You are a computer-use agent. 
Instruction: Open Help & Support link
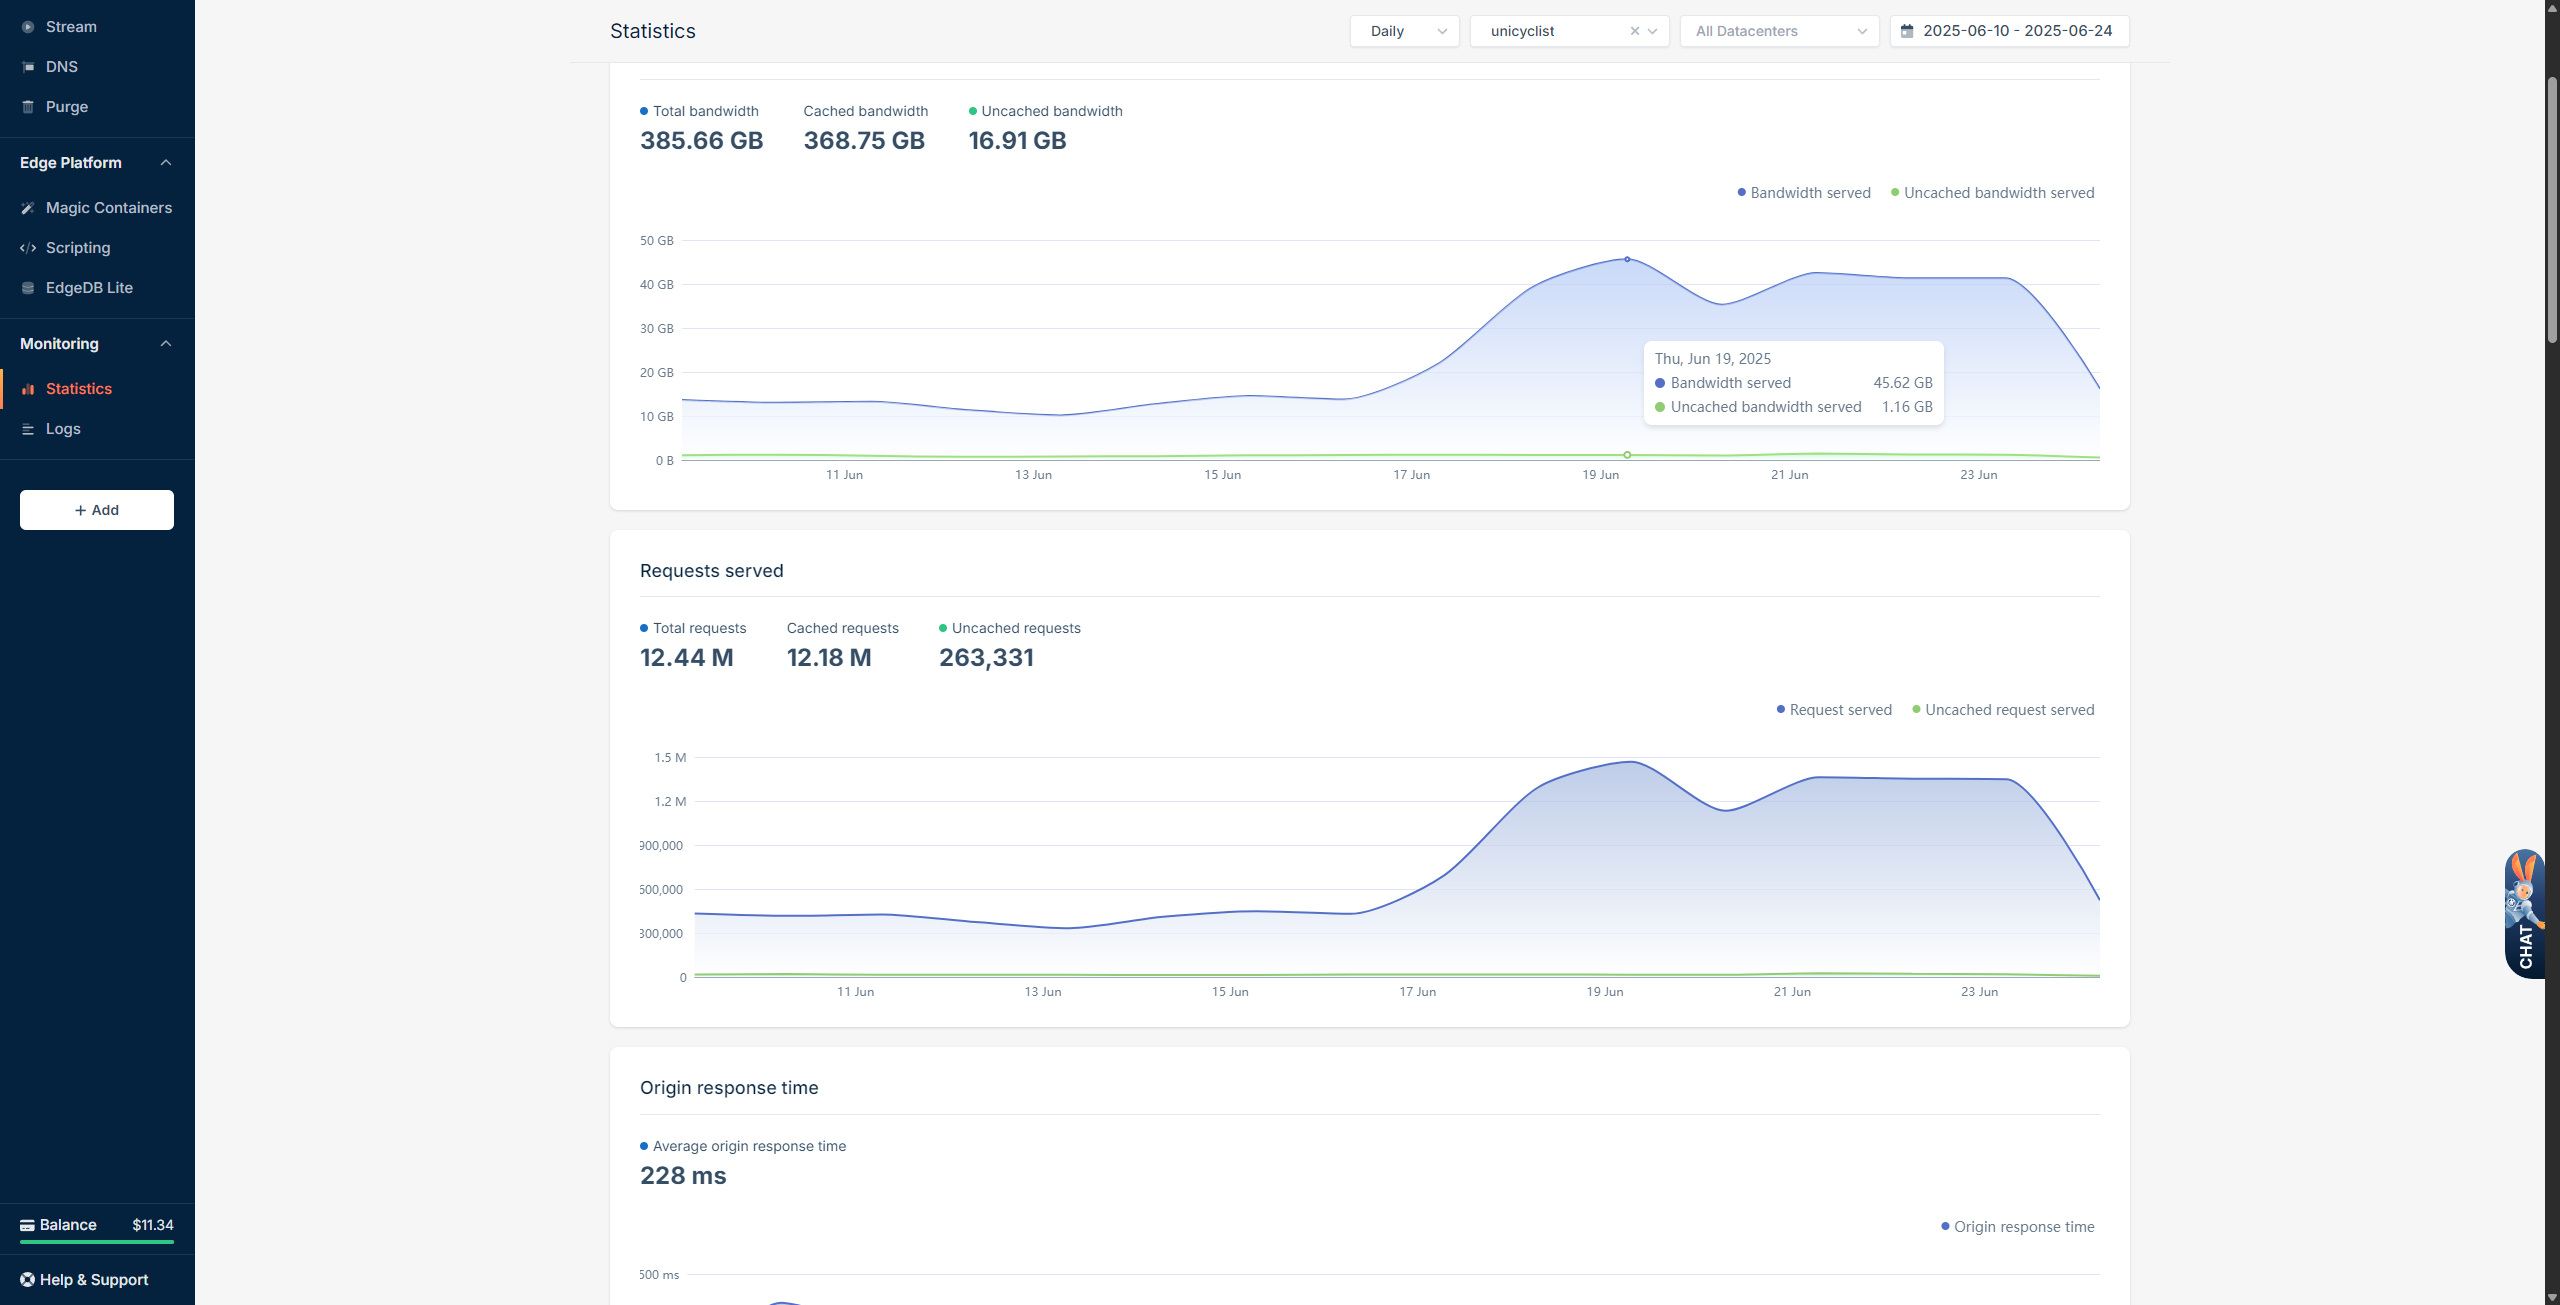(93, 1280)
